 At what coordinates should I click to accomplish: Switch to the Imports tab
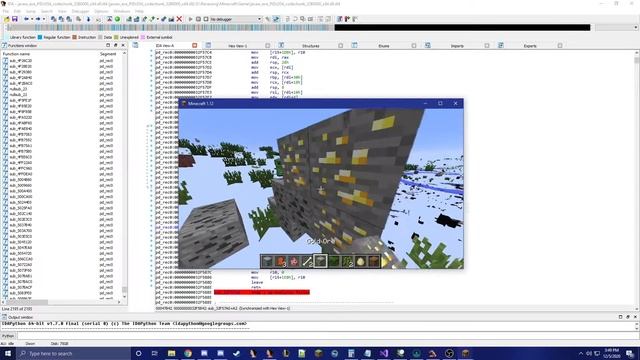pyautogui.click(x=457, y=46)
